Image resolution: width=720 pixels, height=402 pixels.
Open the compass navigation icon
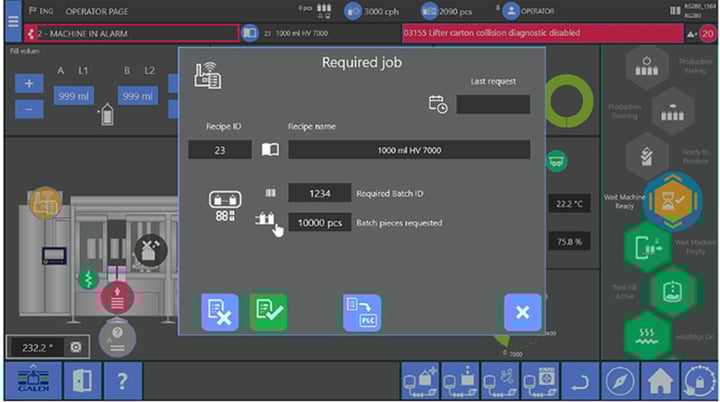[620, 381]
